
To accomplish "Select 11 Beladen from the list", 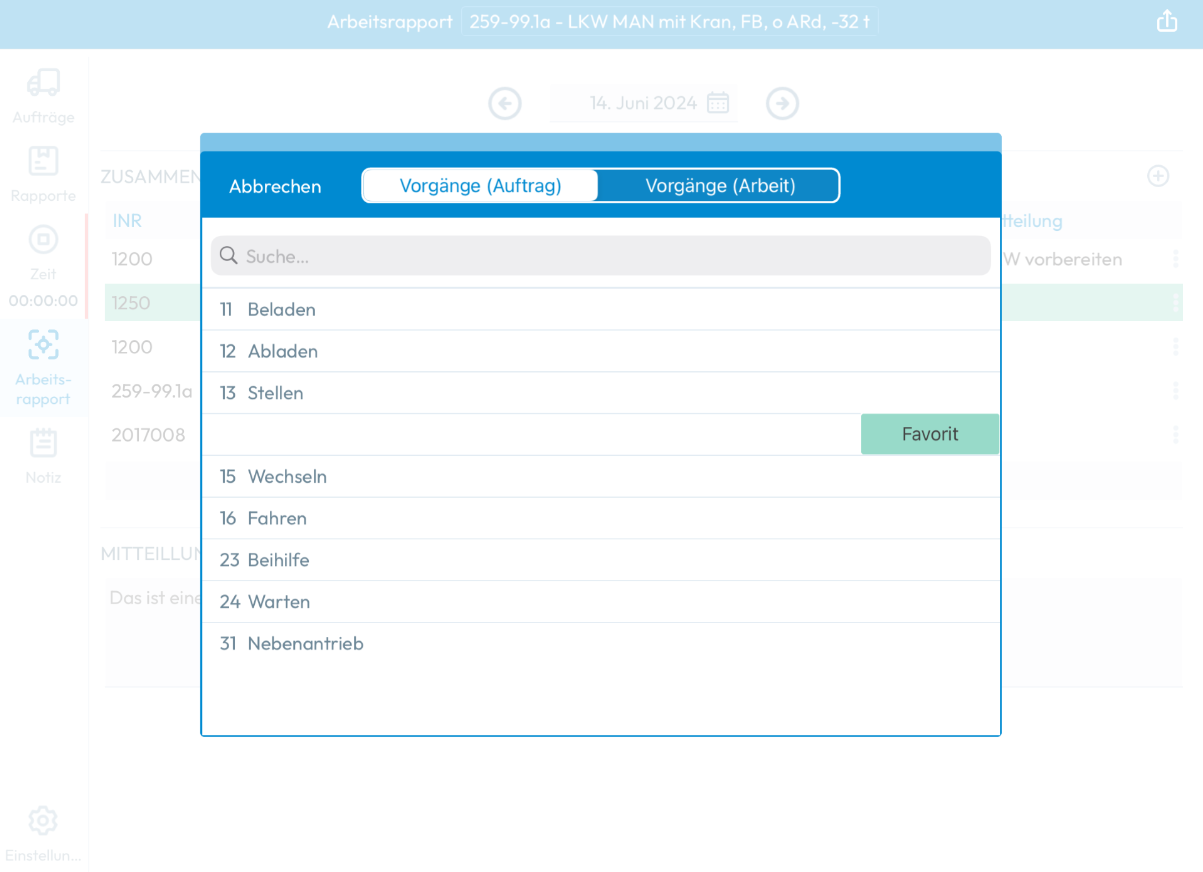I will tap(601, 310).
